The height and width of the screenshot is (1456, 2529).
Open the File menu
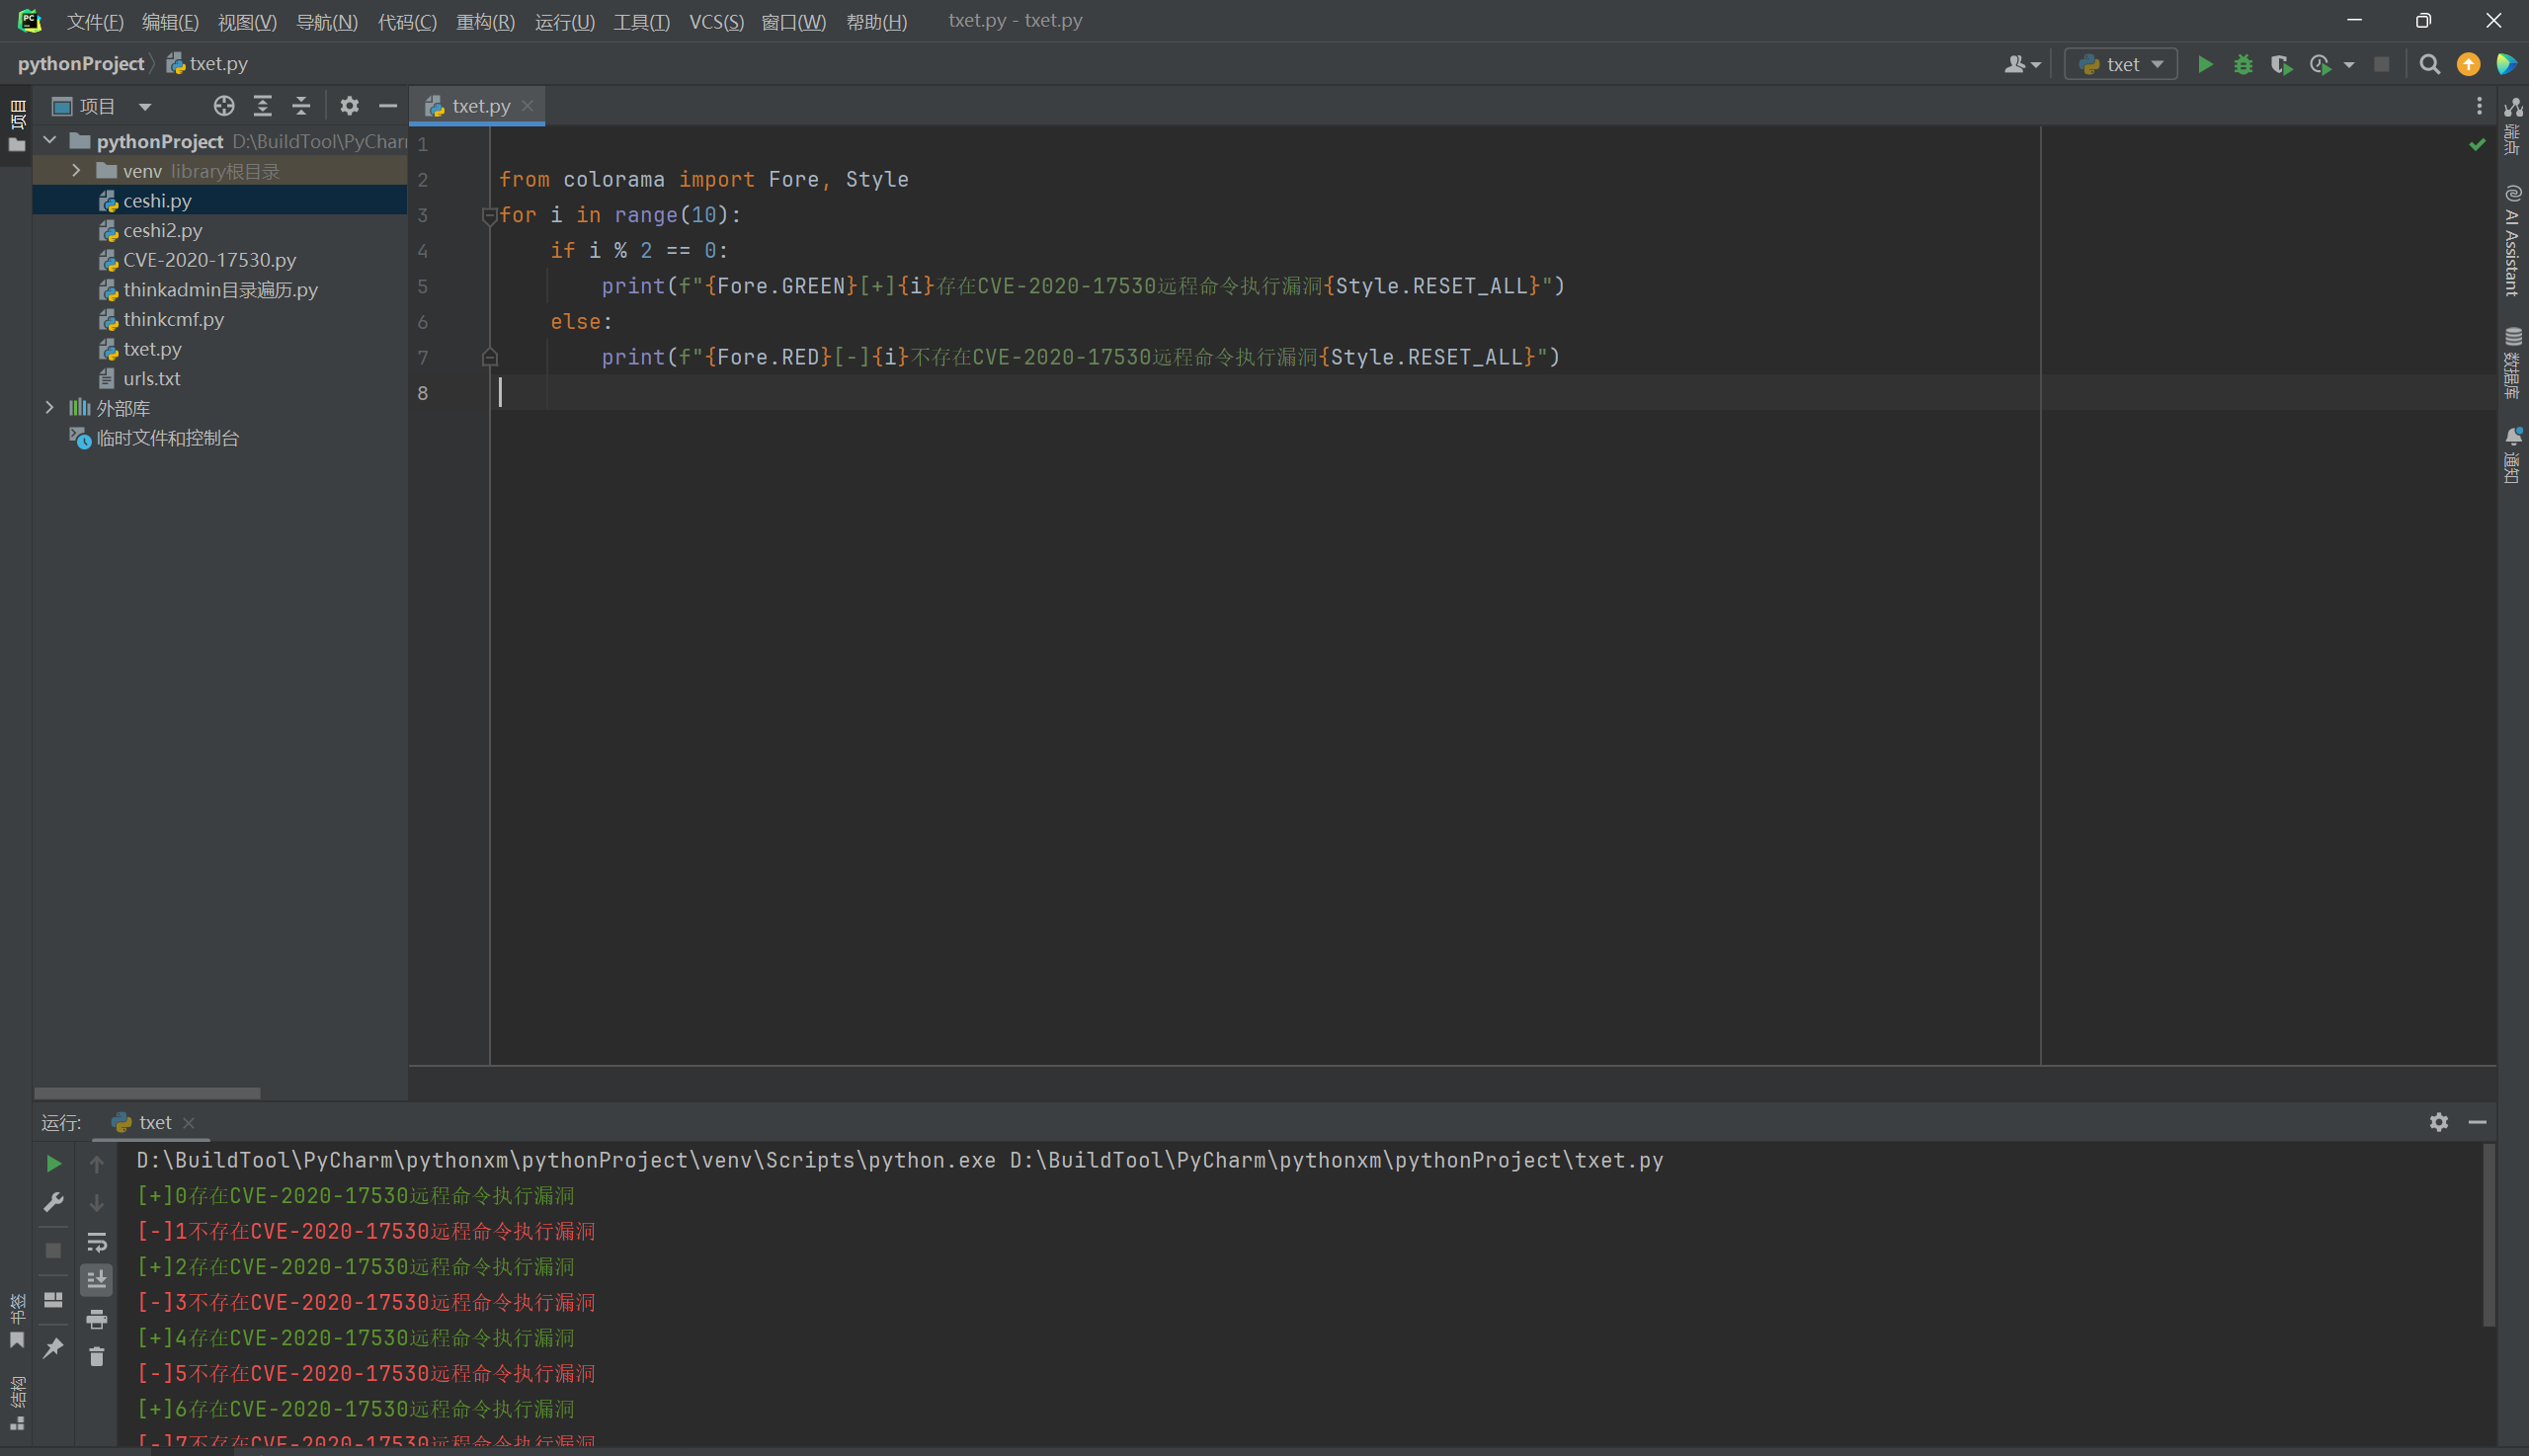click(x=95, y=21)
